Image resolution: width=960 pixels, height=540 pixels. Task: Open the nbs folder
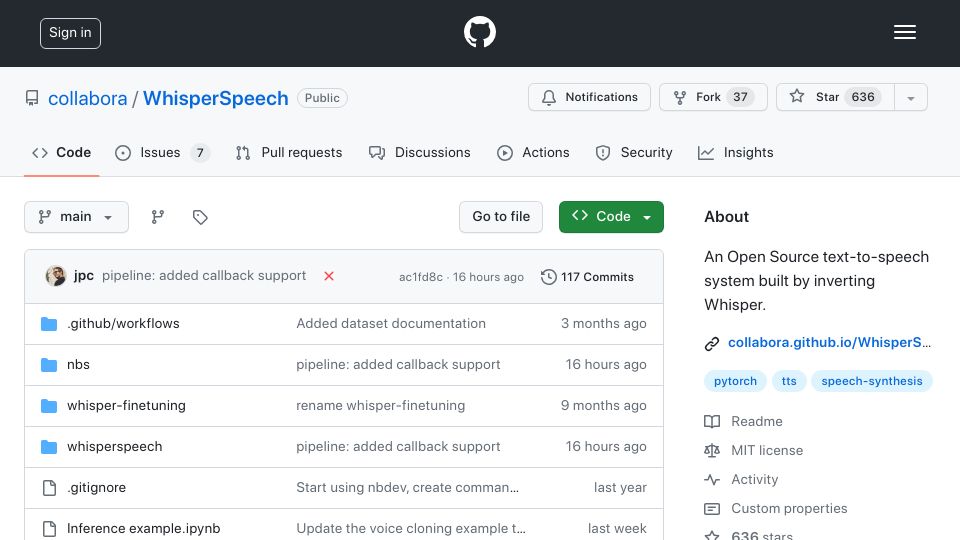pyautogui.click(x=78, y=364)
